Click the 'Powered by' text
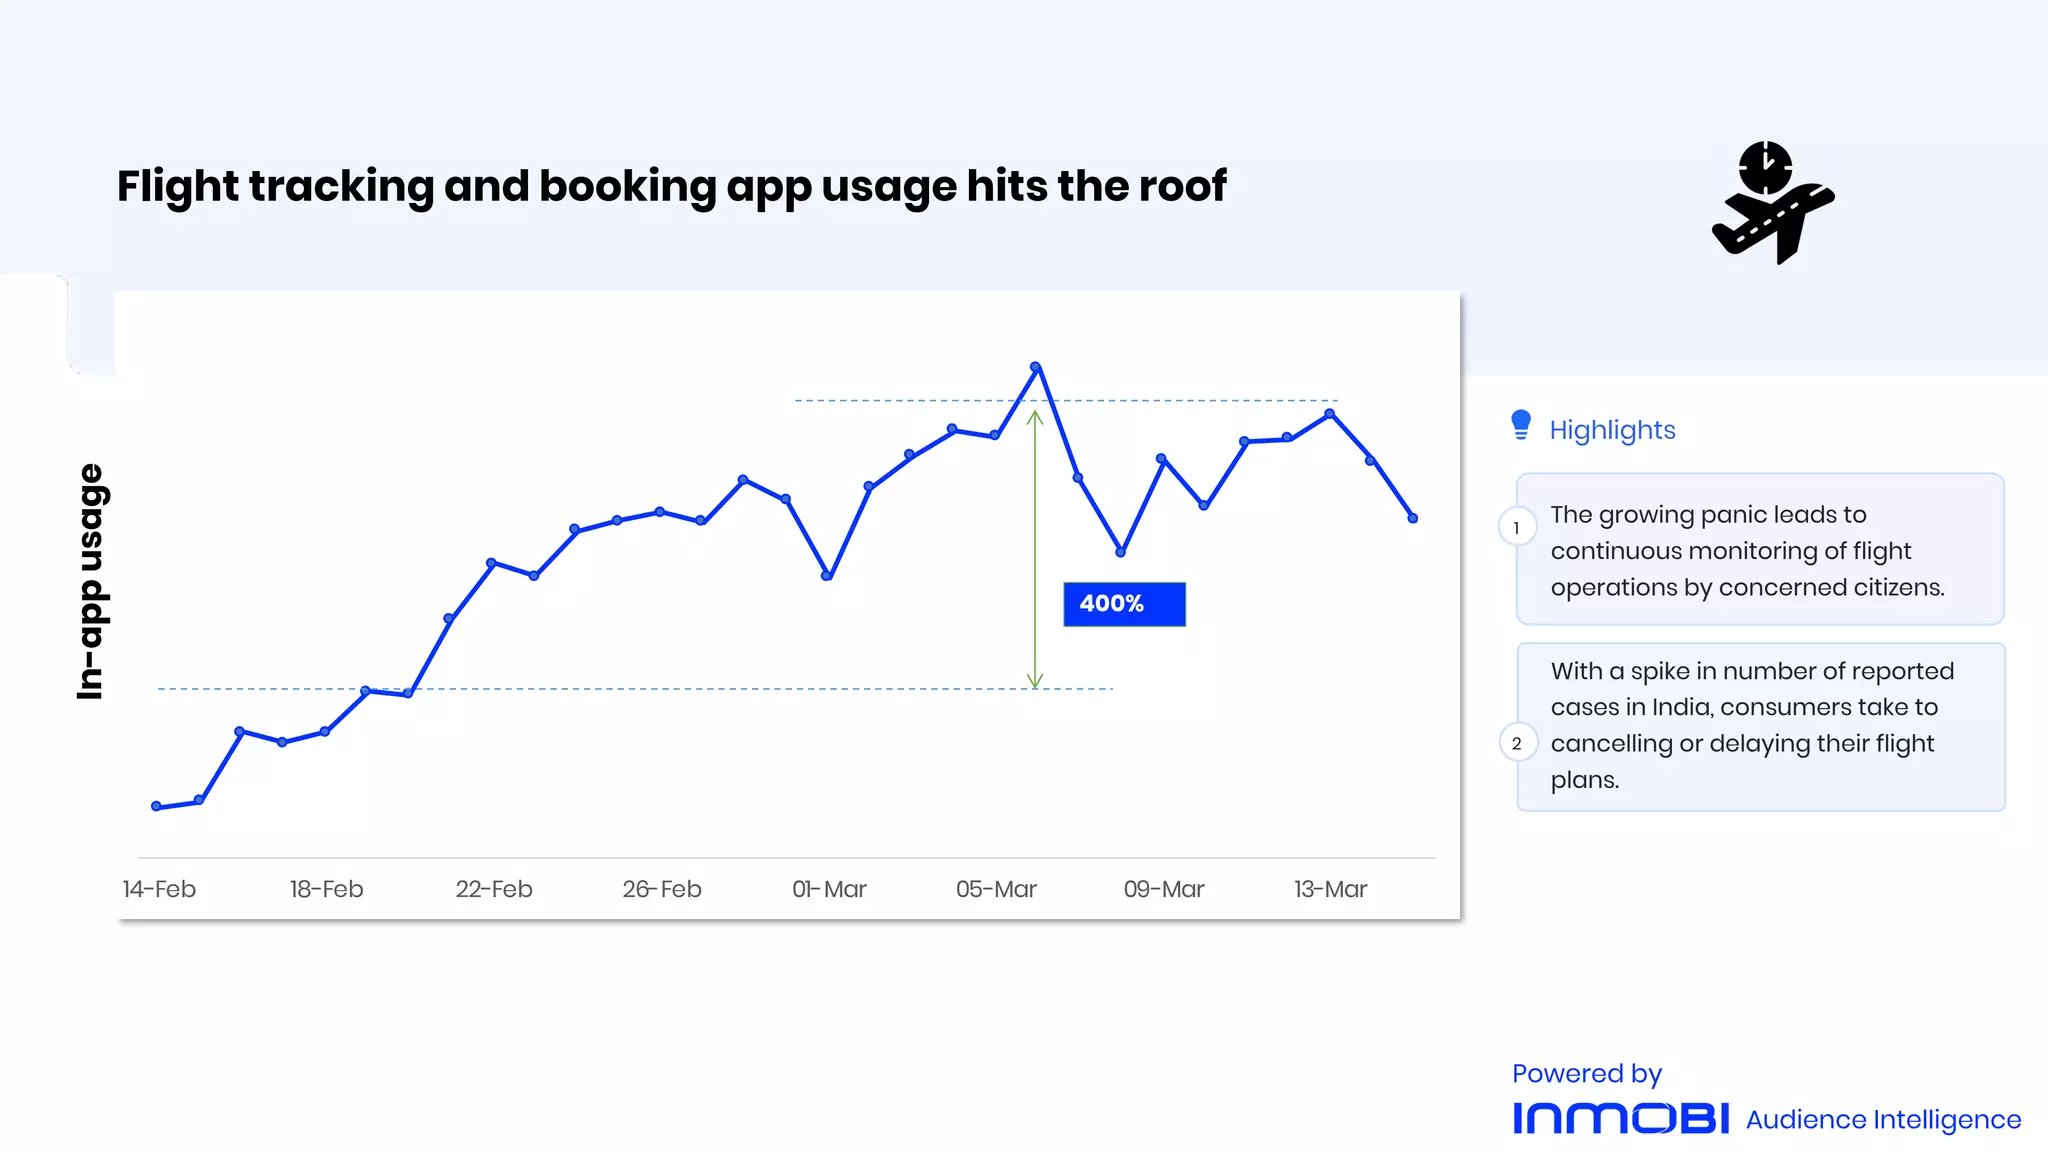 (x=1587, y=1074)
